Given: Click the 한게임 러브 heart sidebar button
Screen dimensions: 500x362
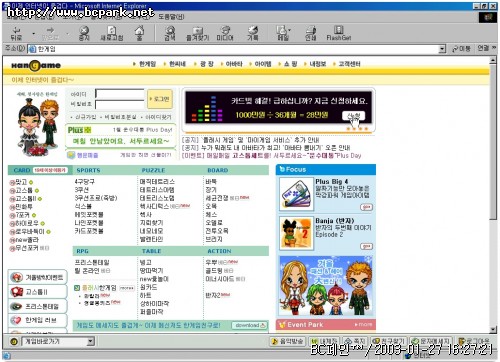Looking at the screenshot, I should click(38, 320).
